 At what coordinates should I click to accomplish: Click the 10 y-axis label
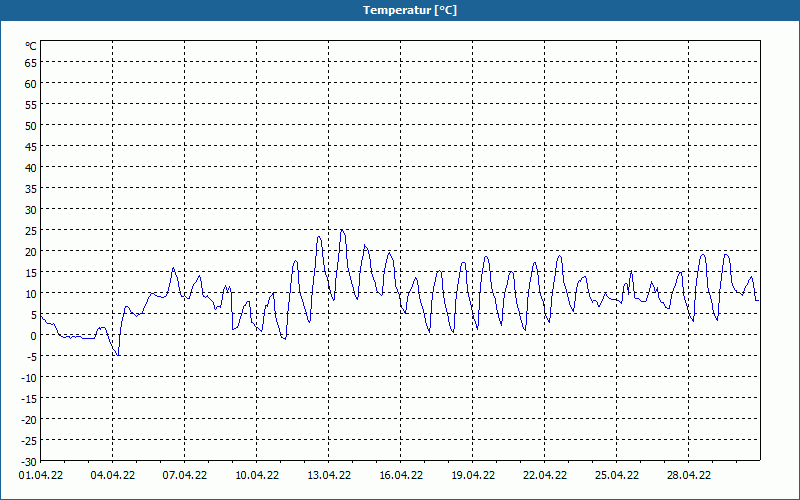click(31, 294)
